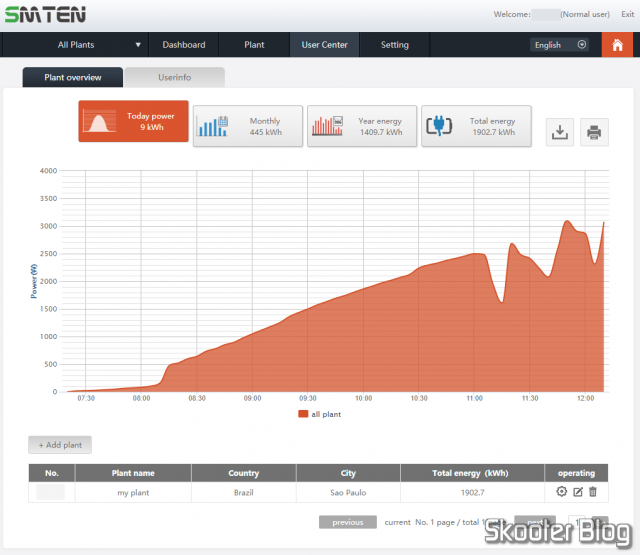Click the 12:00 axis label
The image size is (640, 555).
(x=585, y=398)
